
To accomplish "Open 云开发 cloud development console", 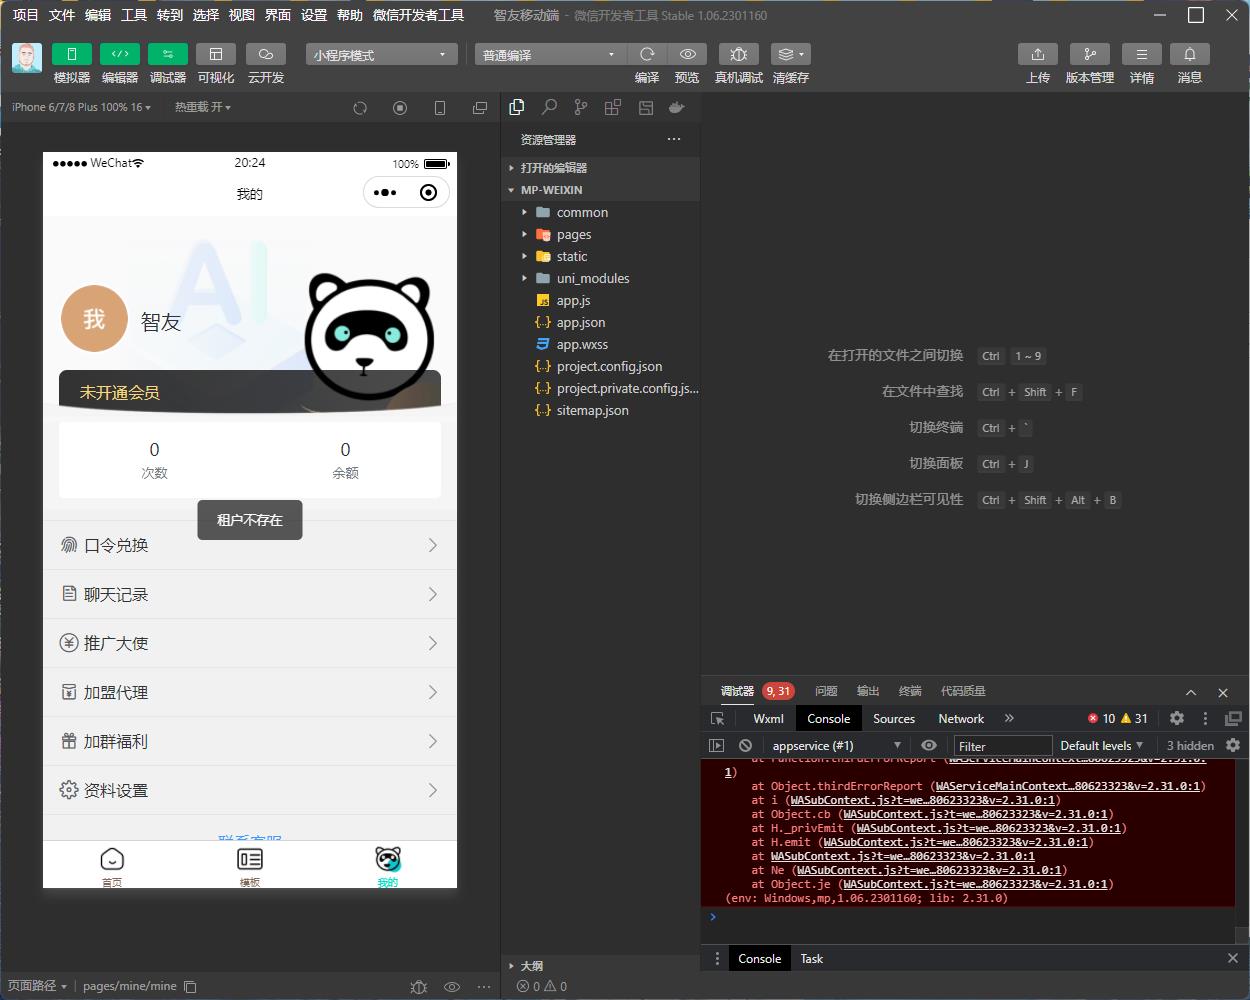I will 265,62.
